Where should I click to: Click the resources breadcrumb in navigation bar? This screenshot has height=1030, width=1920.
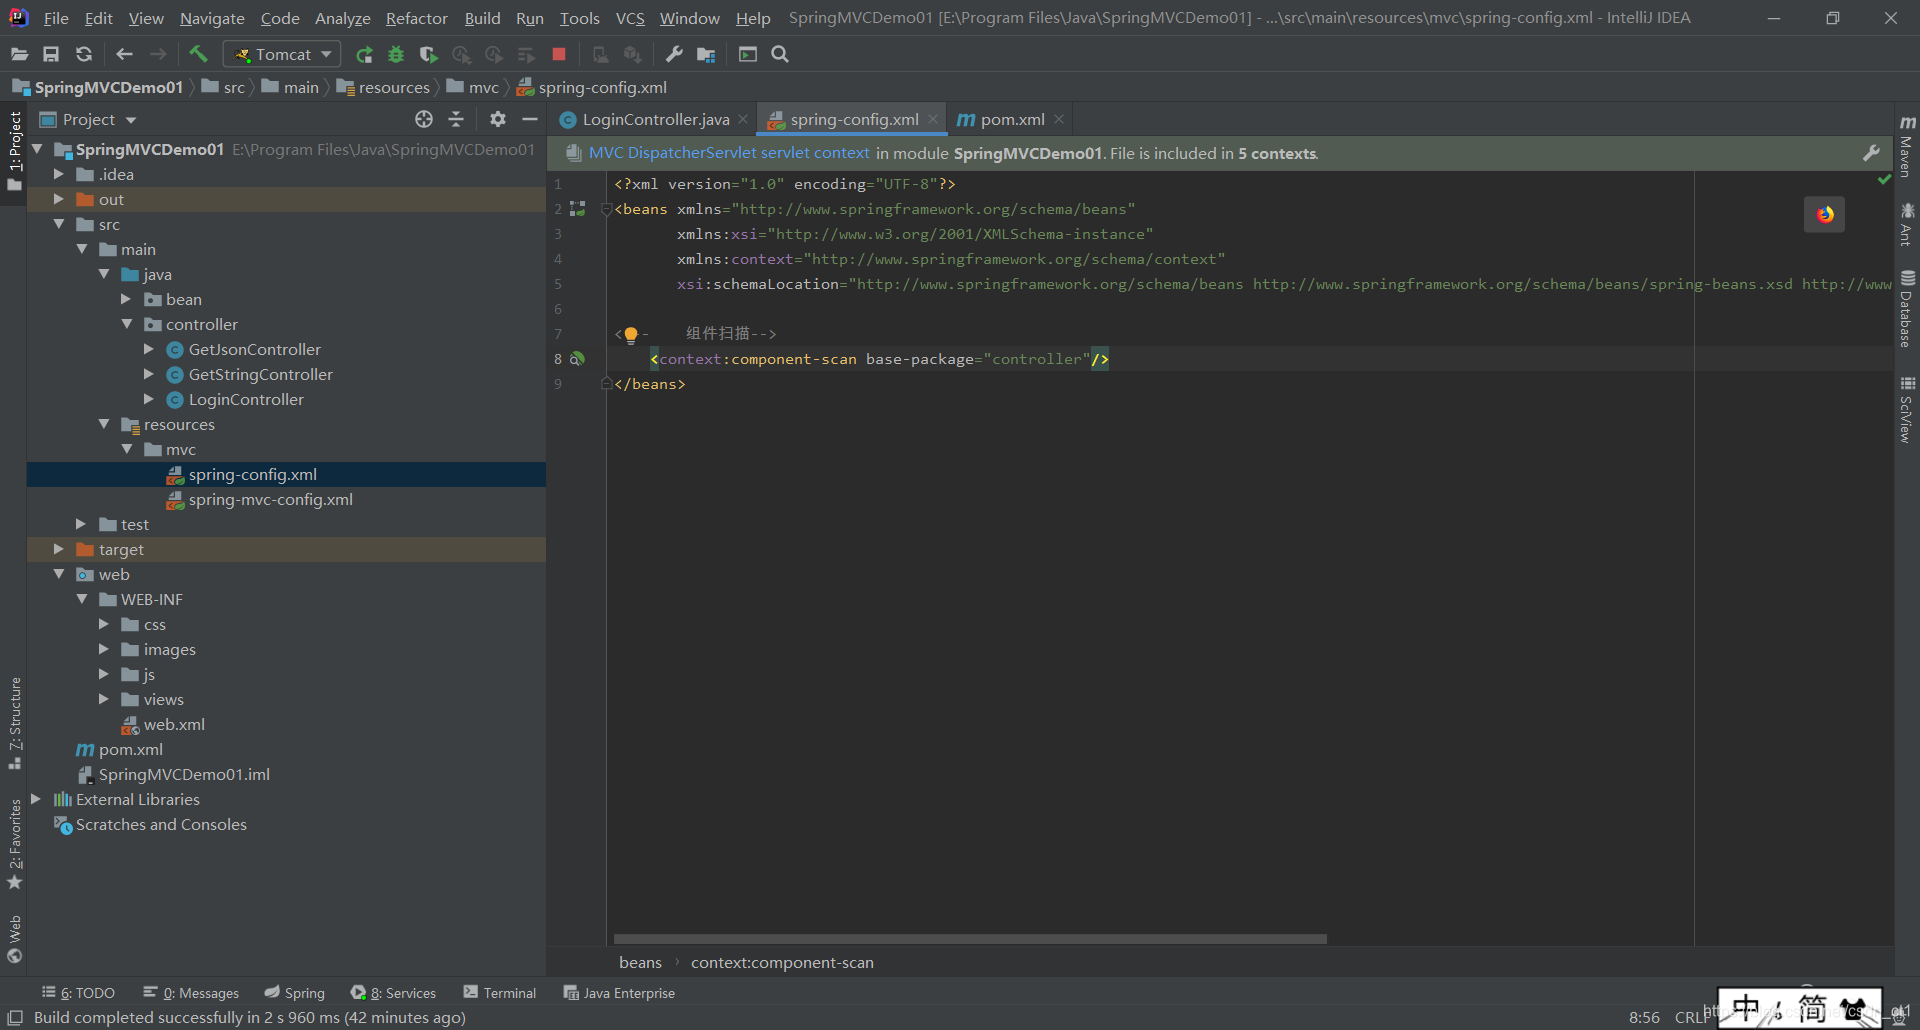394,88
